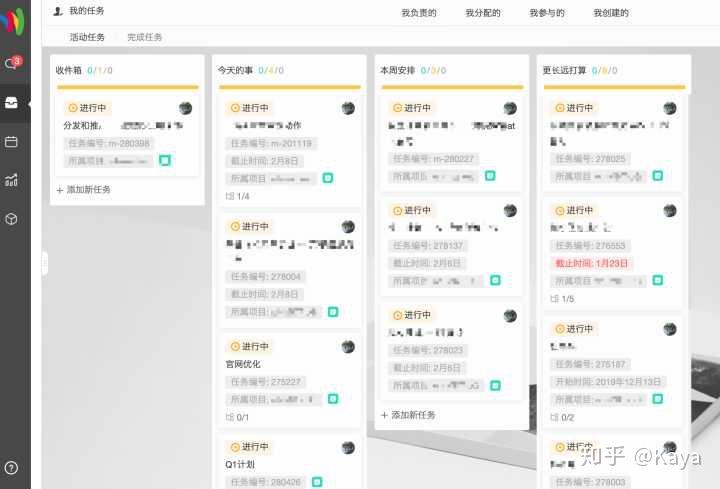The image size is (720, 489).
Task: Click avatar on task m-280398 card
Action: pos(186,108)
